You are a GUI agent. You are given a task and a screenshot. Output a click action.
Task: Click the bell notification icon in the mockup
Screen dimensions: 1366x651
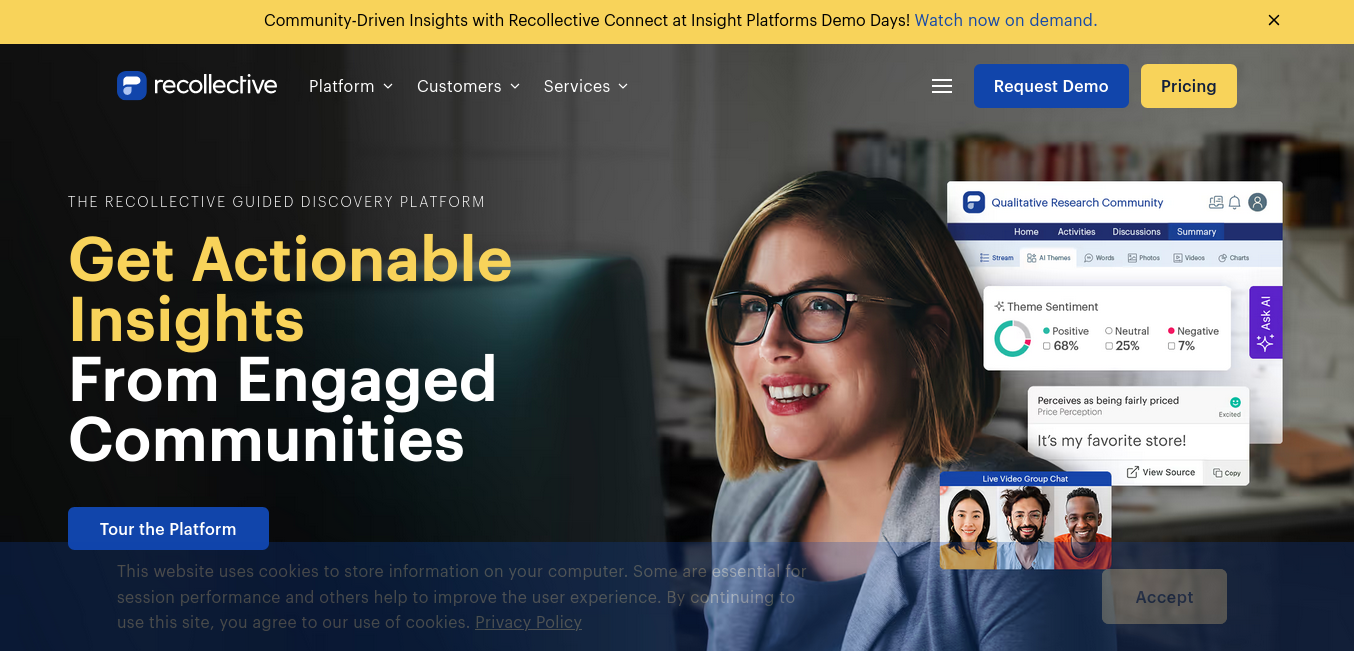point(1235,202)
